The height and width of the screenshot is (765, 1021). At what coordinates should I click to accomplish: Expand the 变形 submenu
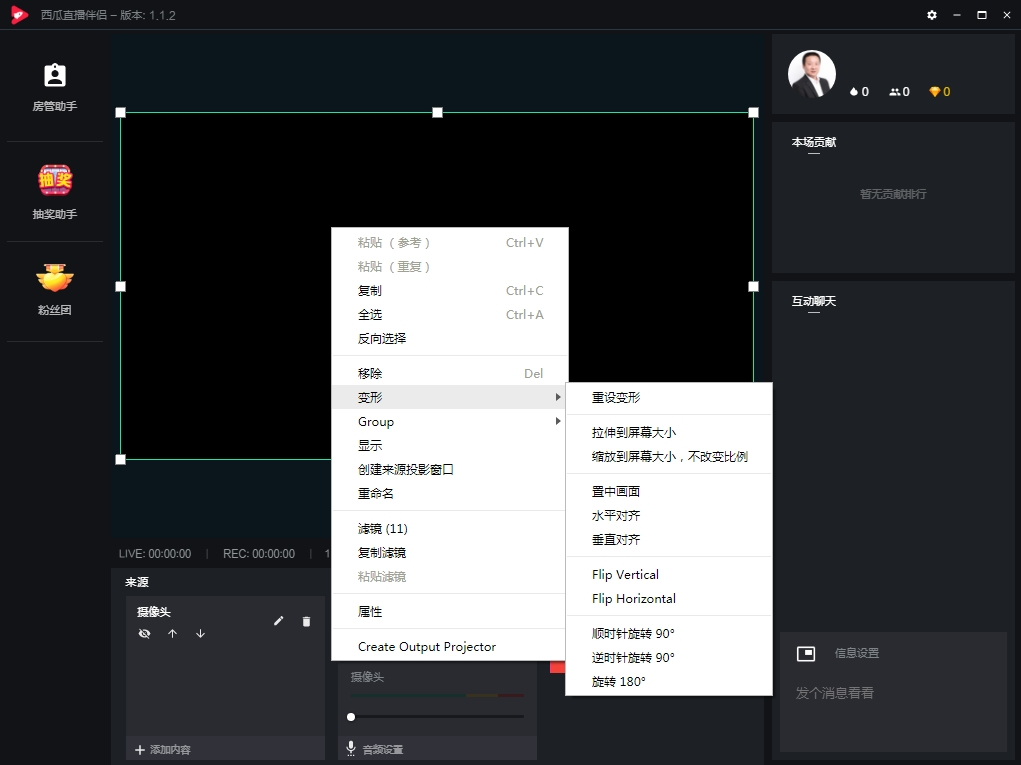coord(369,397)
